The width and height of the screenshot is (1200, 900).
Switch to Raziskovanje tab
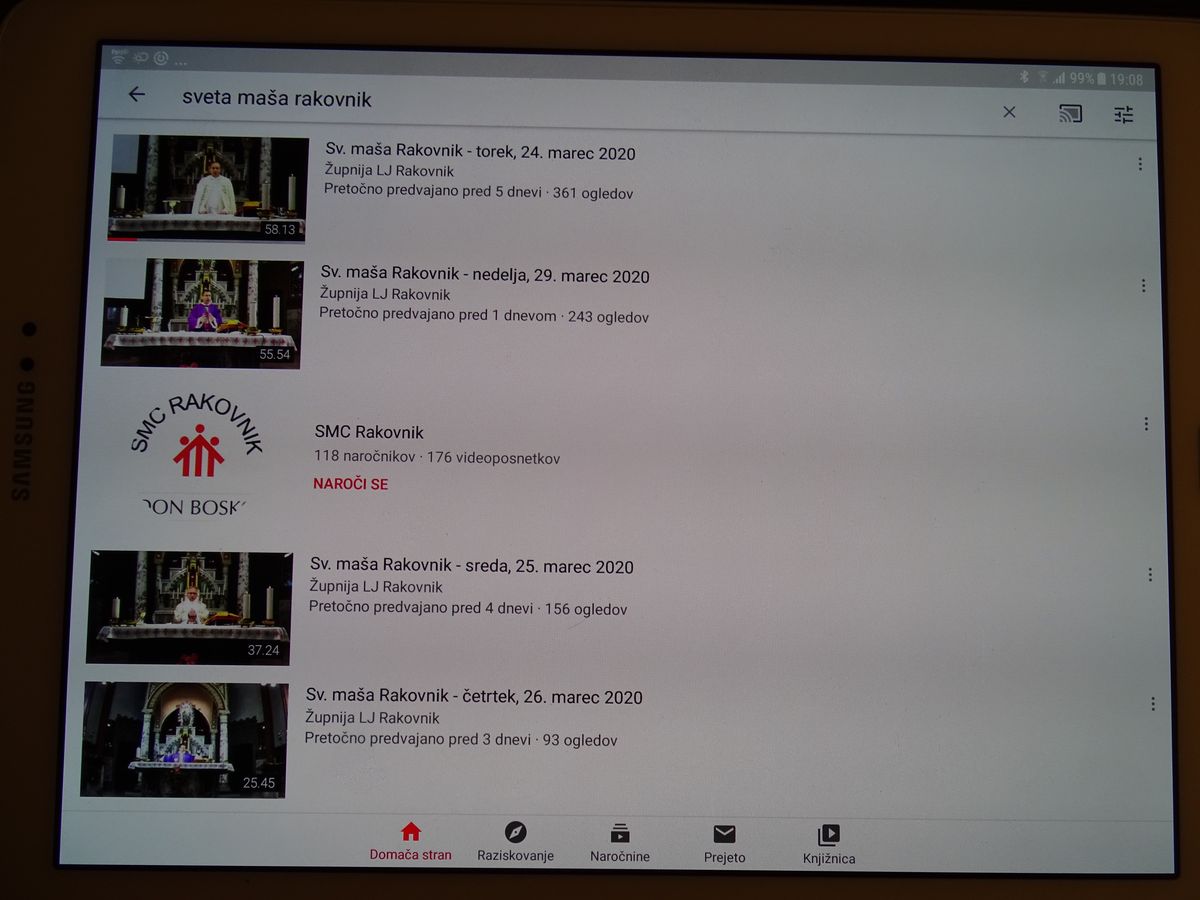516,843
